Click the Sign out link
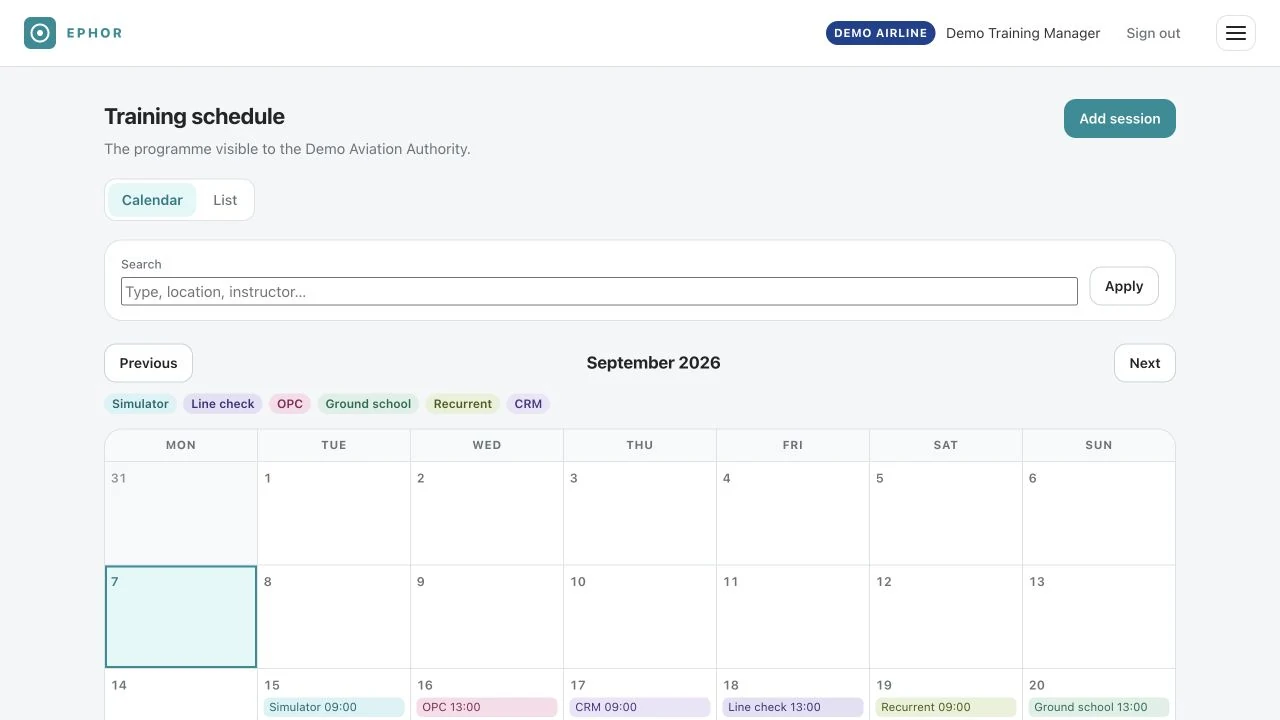 (1153, 33)
